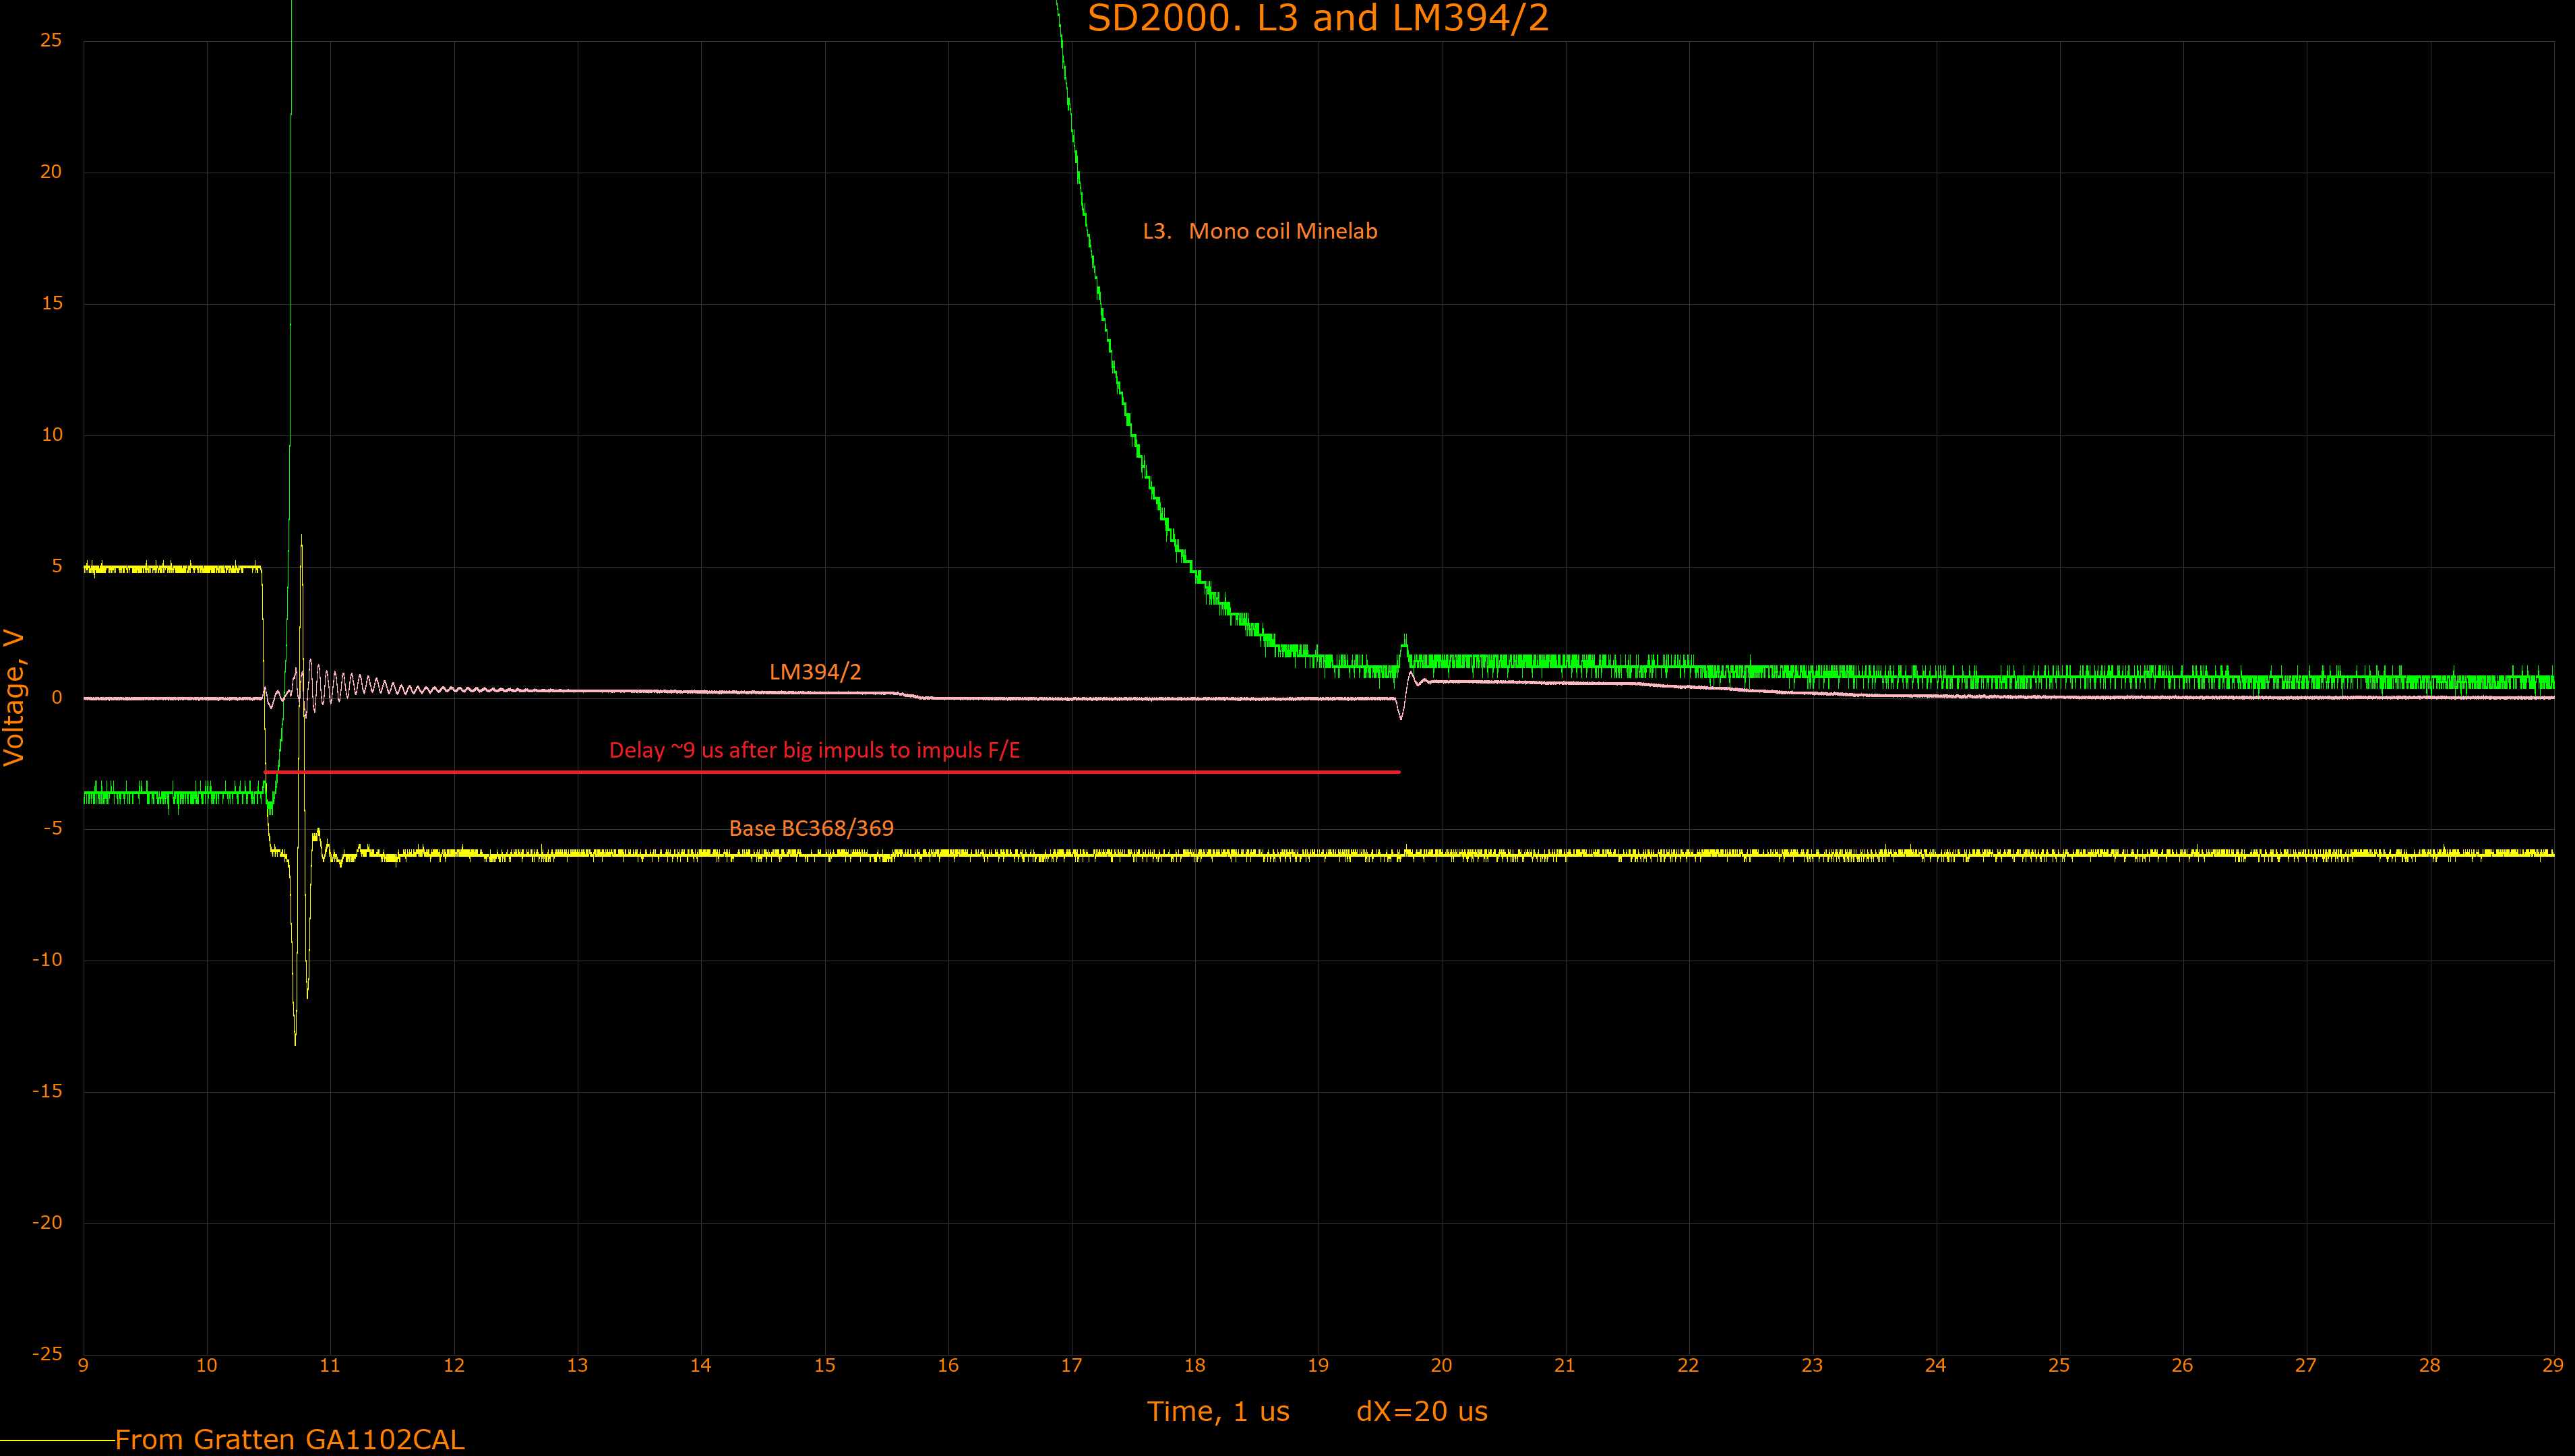Click the y-axis tick label -10

point(46,959)
